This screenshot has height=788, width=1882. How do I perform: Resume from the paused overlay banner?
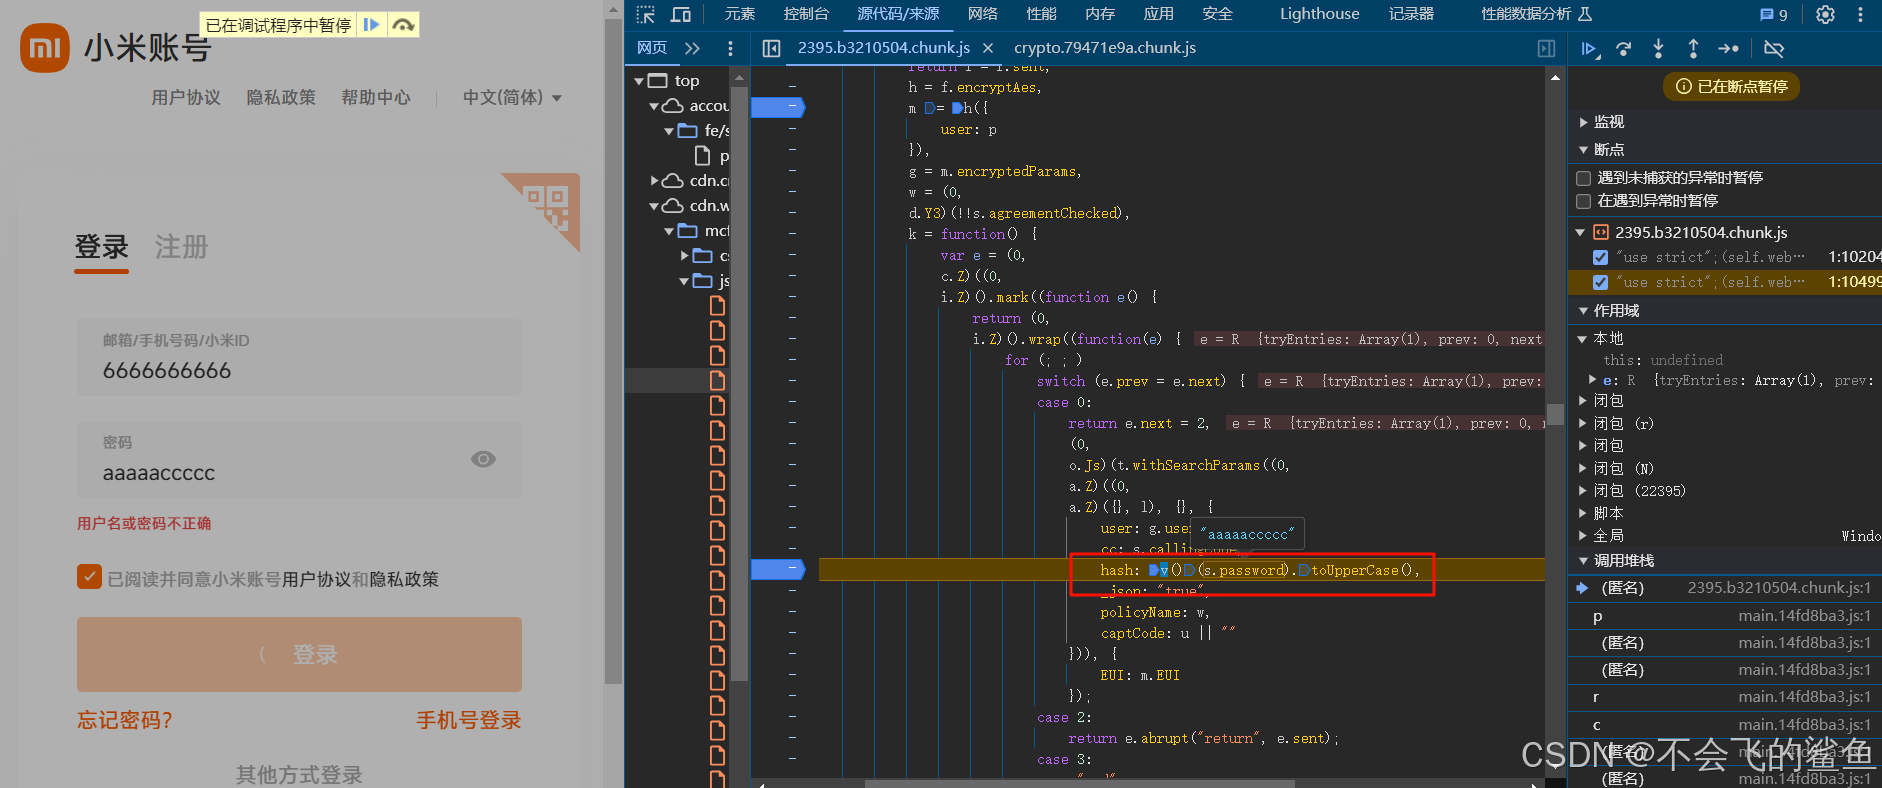[x=371, y=24]
